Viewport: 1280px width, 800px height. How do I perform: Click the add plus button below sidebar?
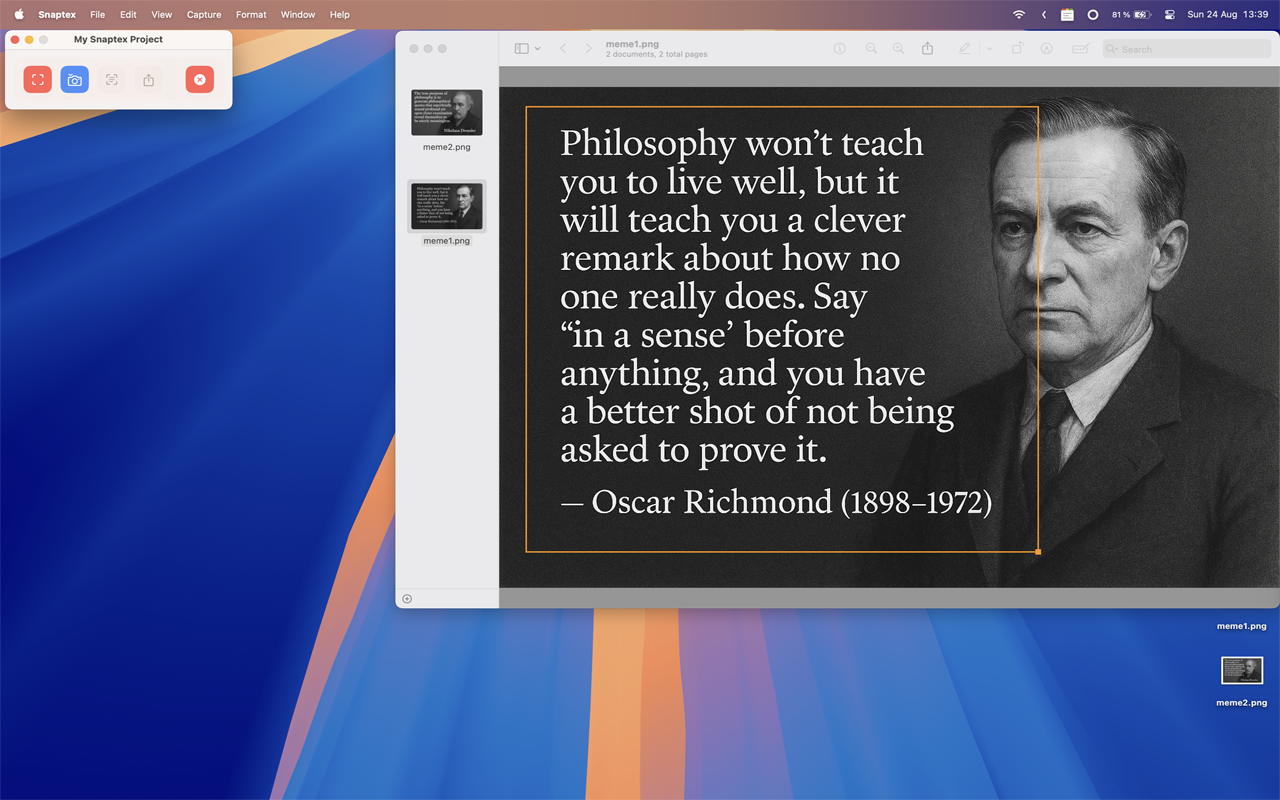407,599
